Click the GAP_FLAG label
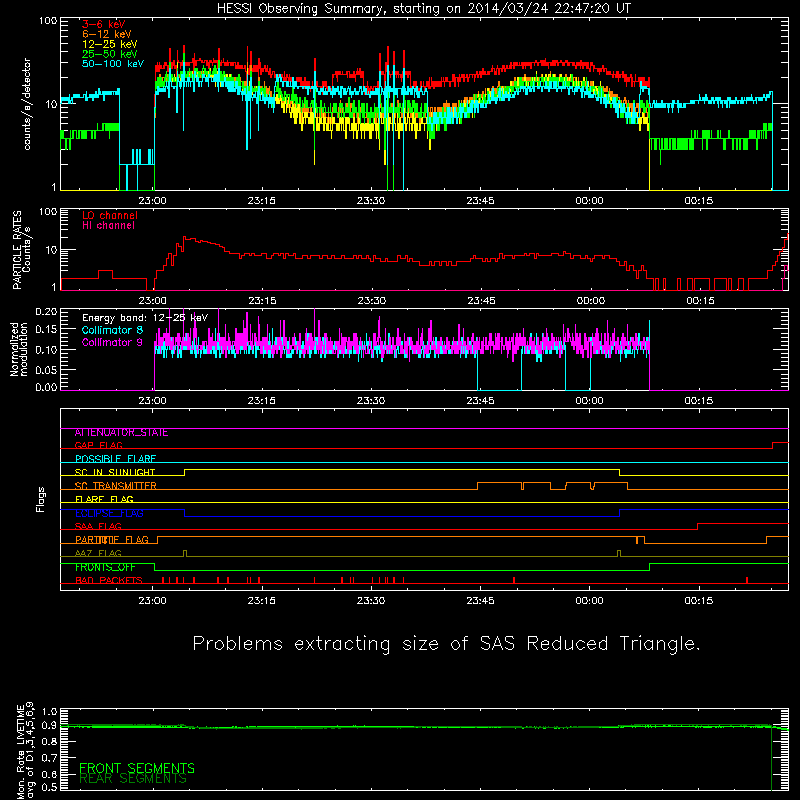Viewport: 800px width, 800px height. [x=98, y=445]
